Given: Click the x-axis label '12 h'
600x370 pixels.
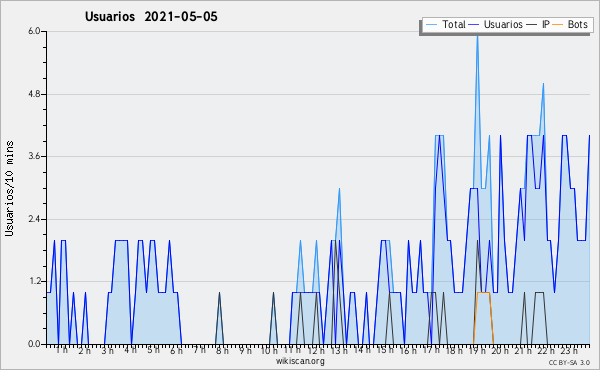Looking at the screenshot, I should tap(315, 350).
